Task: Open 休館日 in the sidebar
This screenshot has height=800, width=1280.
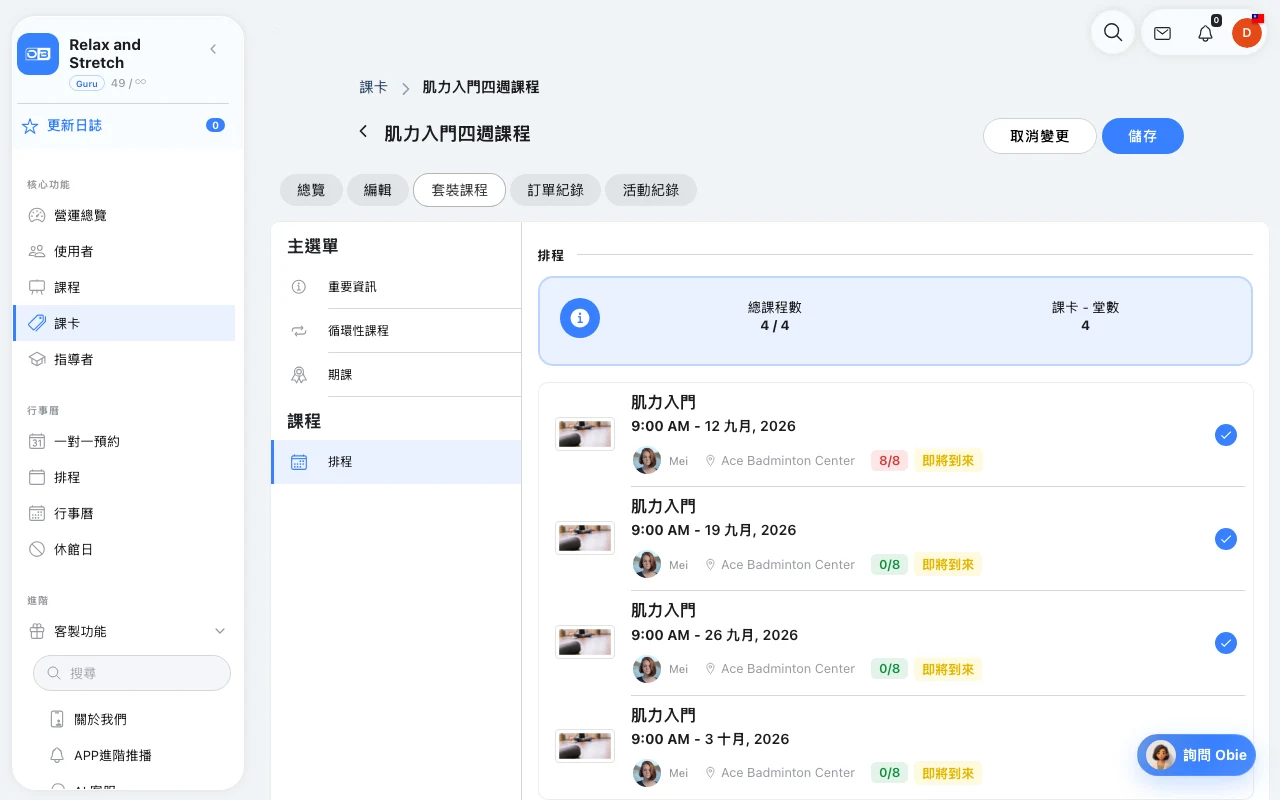Action: (124, 549)
